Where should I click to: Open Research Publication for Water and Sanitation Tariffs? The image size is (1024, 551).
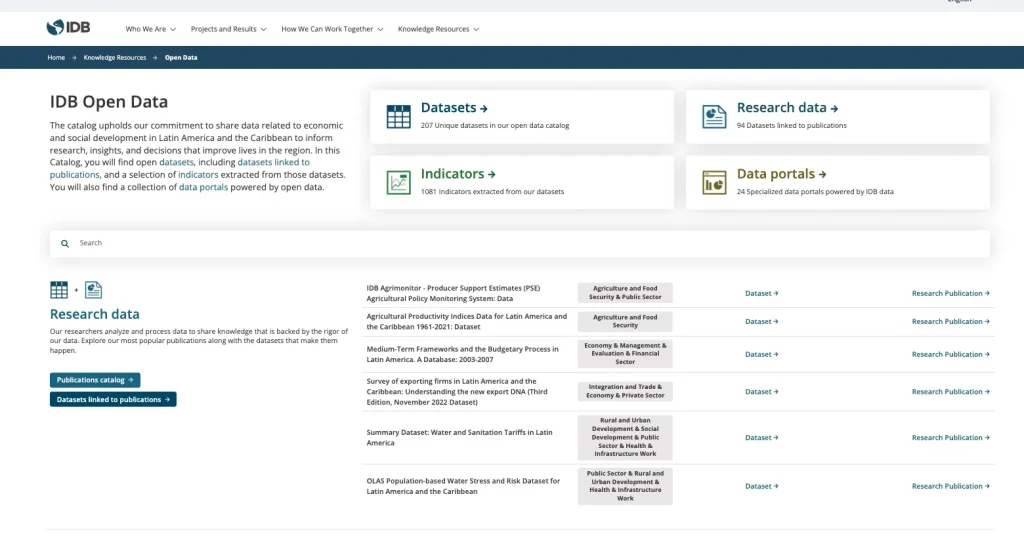click(950, 438)
